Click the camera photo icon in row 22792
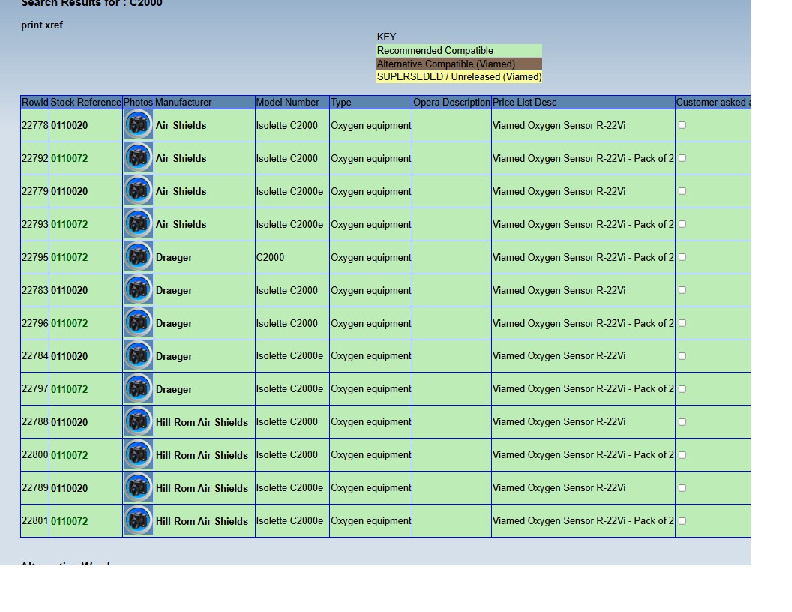Viewport: 792px width, 612px height. pos(138,158)
